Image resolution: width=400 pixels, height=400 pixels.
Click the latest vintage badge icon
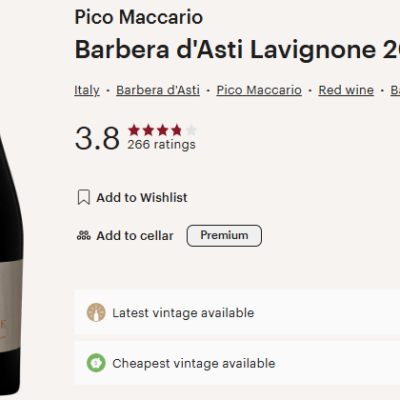[96, 312]
